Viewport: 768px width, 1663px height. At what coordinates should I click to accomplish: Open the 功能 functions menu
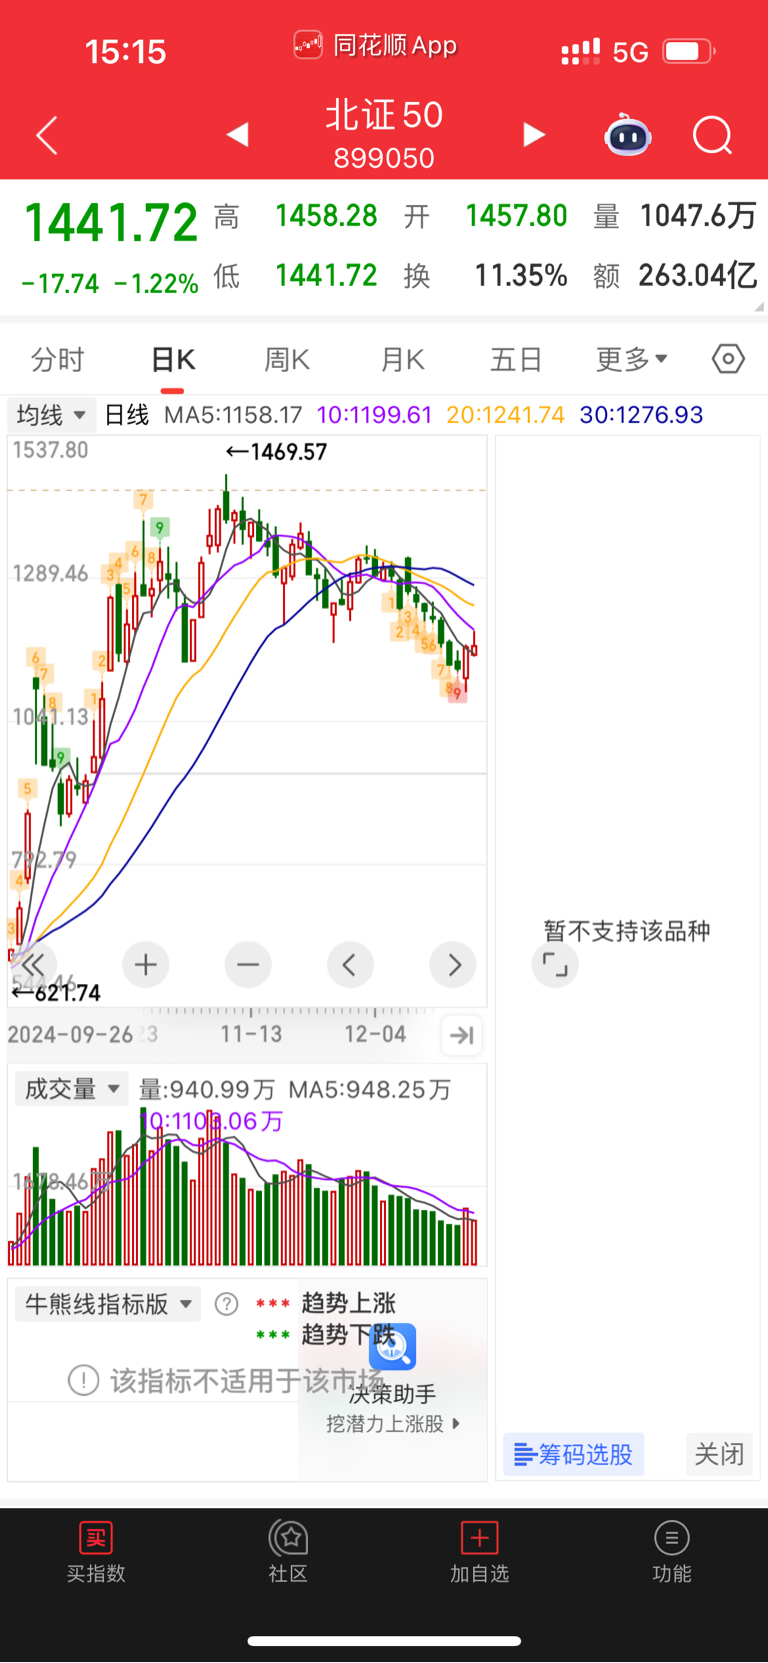pyautogui.click(x=672, y=1551)
